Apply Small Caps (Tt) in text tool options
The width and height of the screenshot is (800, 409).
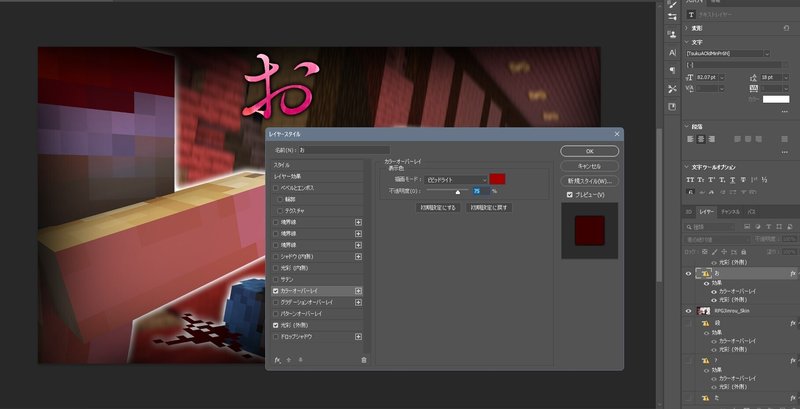click(x=701, y=180)
